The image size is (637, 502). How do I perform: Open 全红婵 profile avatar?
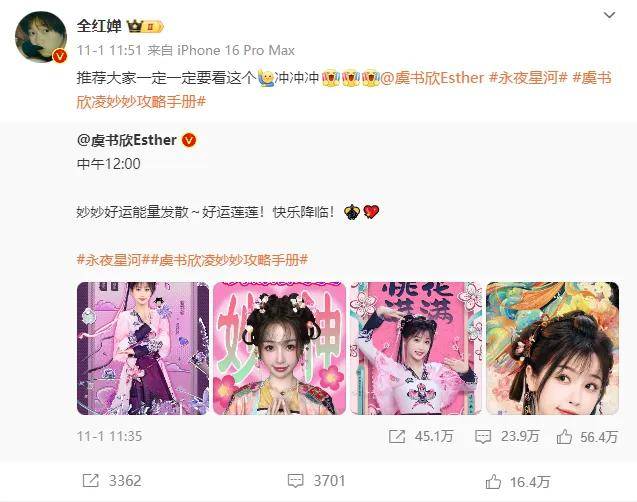point(41,37)
